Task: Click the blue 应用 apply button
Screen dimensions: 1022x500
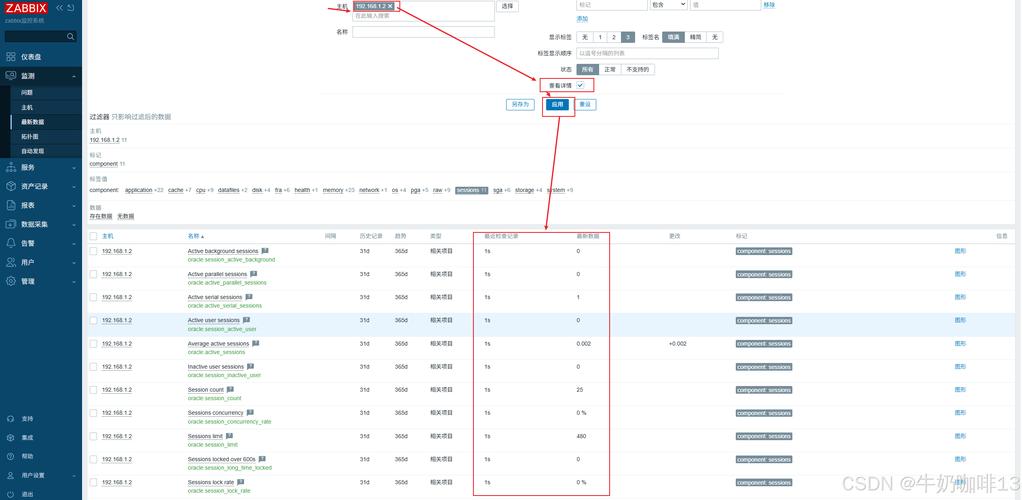Action: pyautogui.click(x=558, y=104)
